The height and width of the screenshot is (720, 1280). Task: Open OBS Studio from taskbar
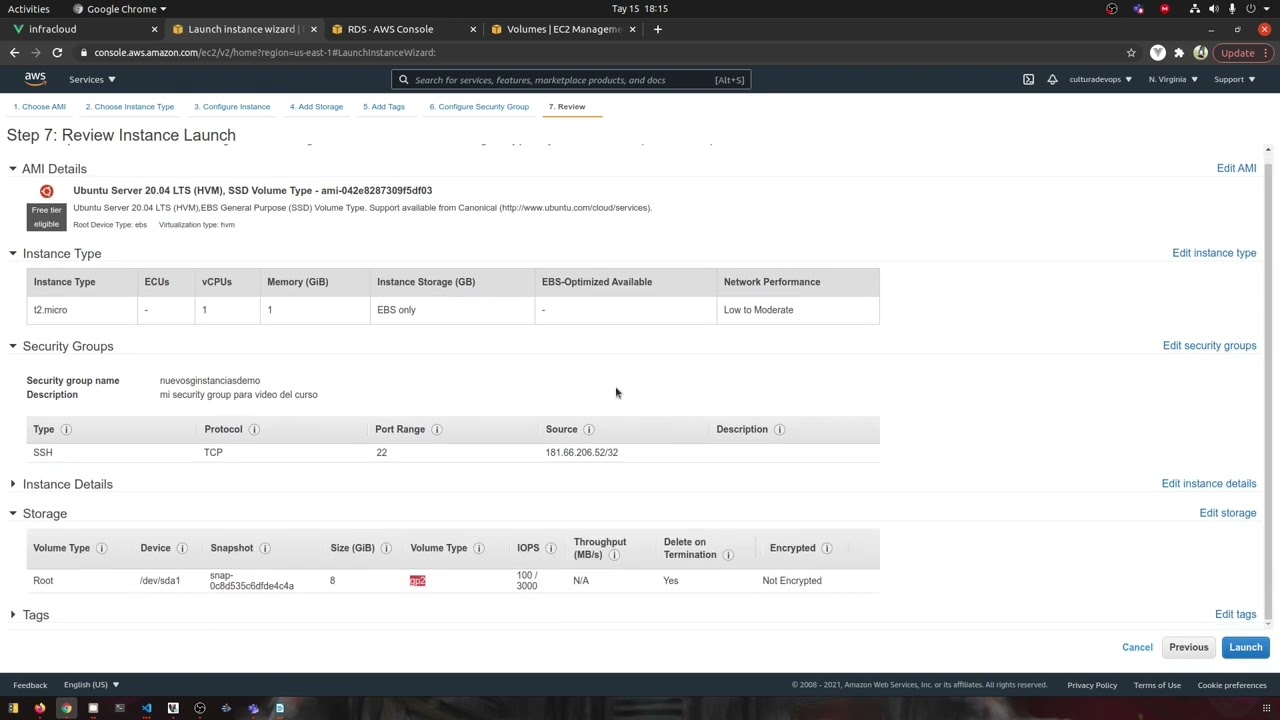pos(200,709)
